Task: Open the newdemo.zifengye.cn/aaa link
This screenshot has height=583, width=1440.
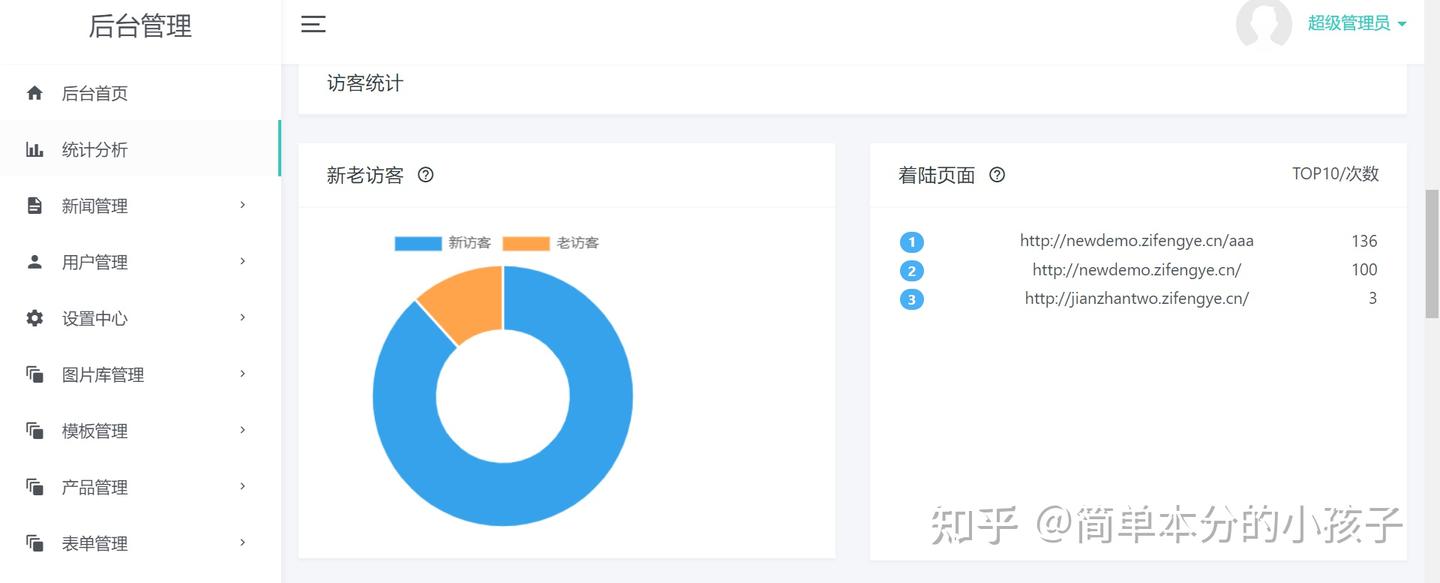Action: [x=1137, y=240]
